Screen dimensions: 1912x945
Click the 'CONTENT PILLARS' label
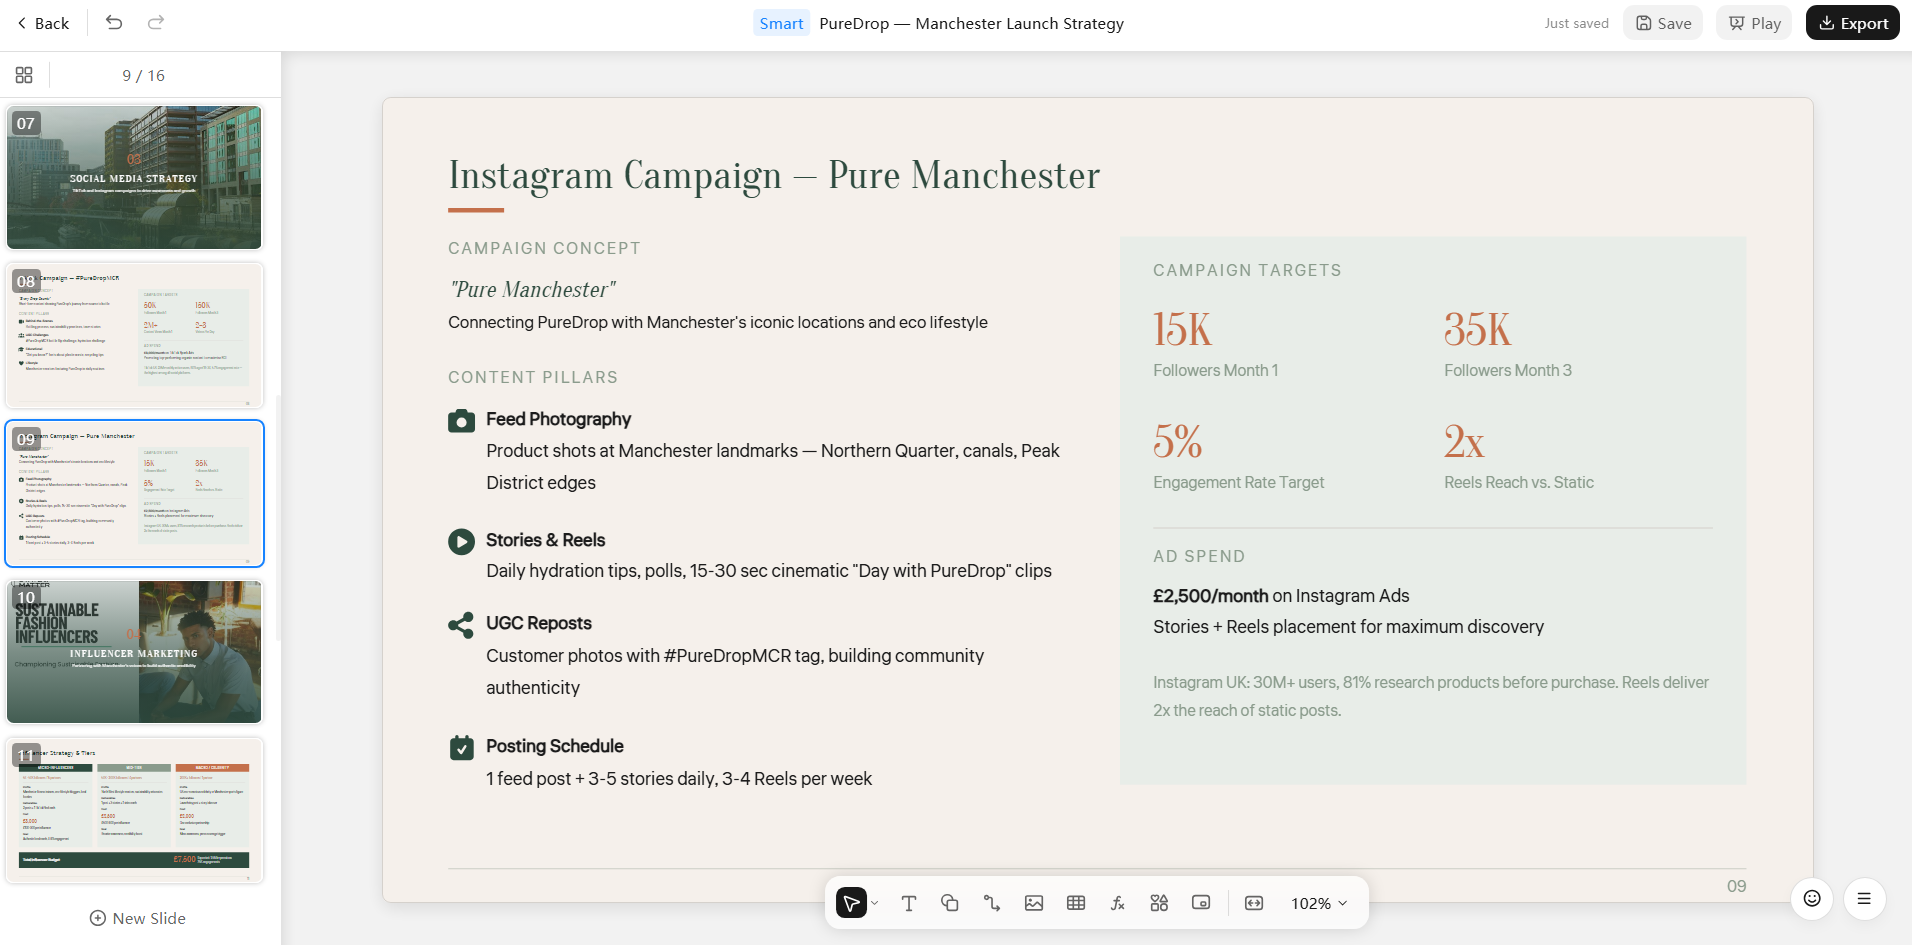click(x=533, y=377)
